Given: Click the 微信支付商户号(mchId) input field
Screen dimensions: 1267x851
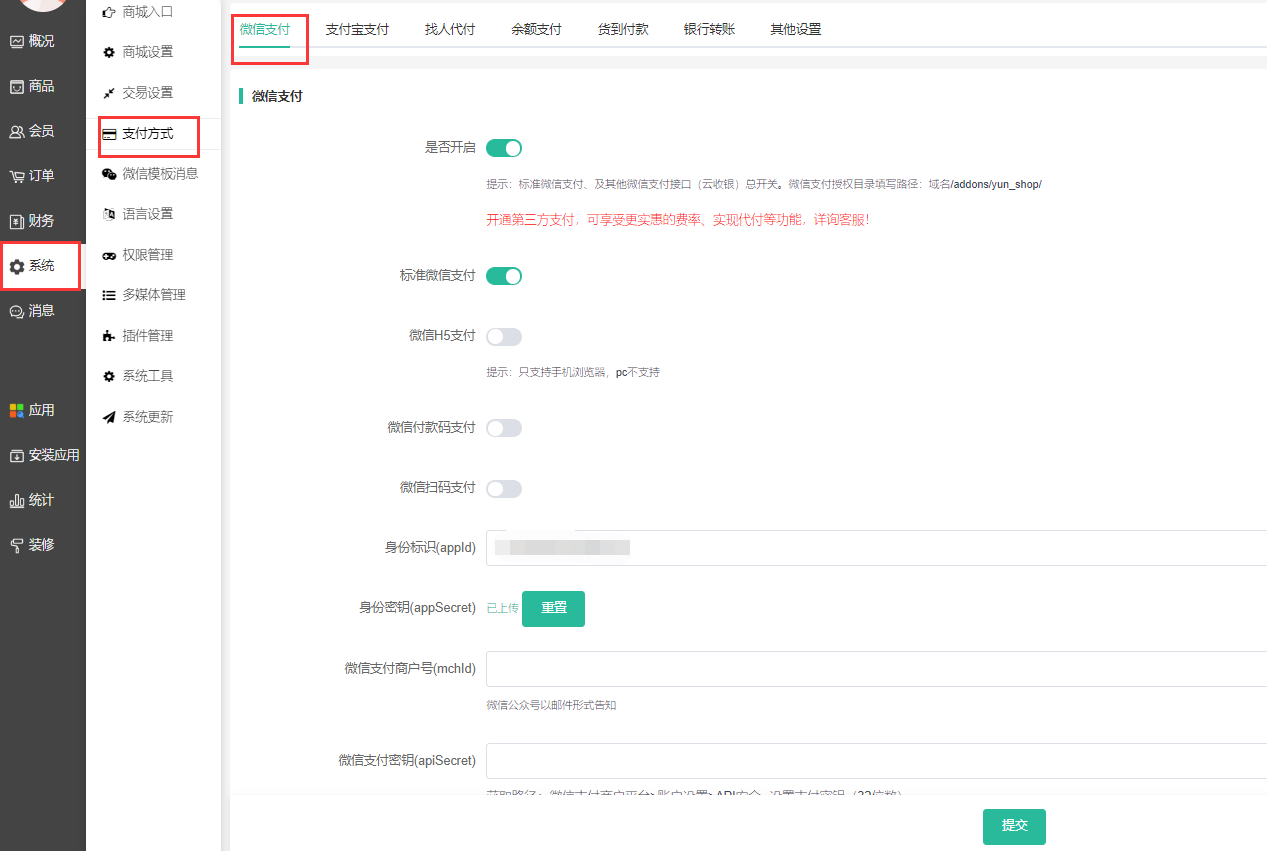Looking at the screenshot, I should pos(876,669).
